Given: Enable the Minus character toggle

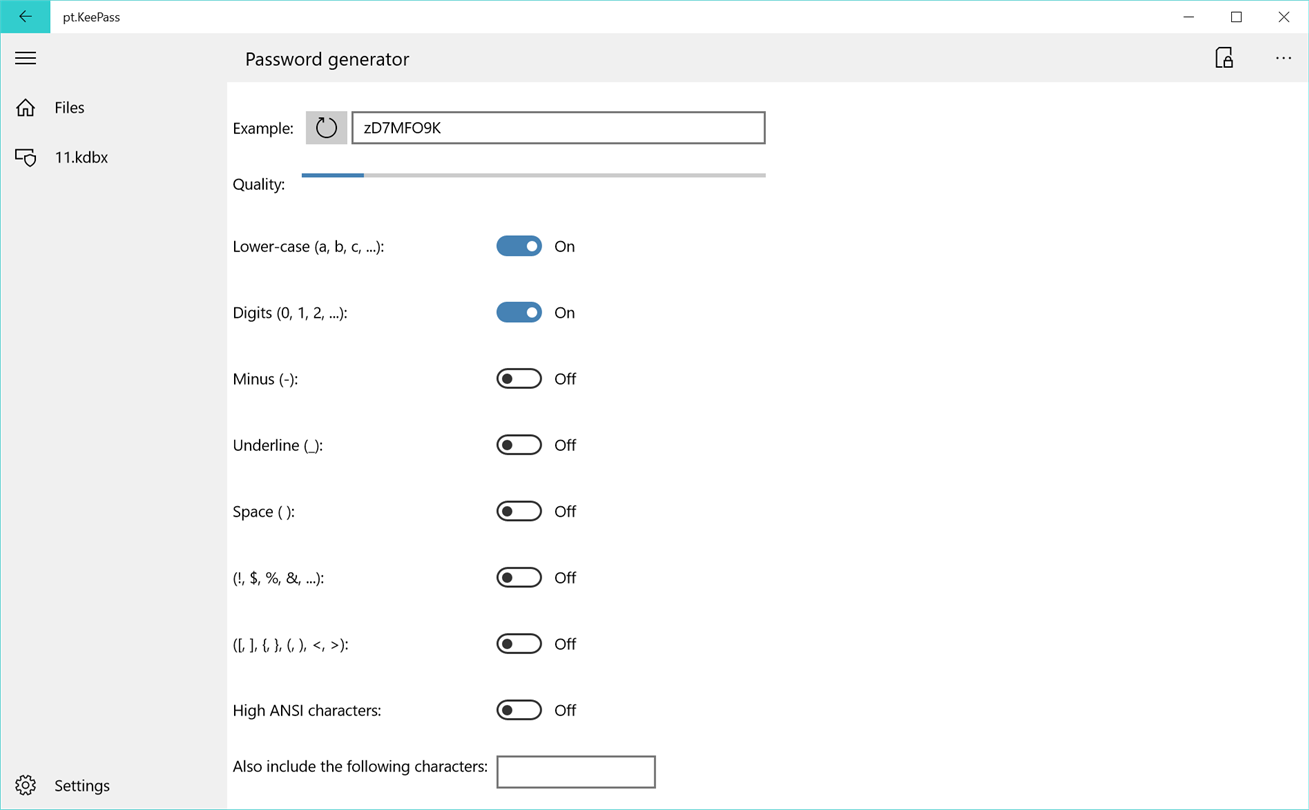Looking at the screenshot, I should [x=519, y=379].
